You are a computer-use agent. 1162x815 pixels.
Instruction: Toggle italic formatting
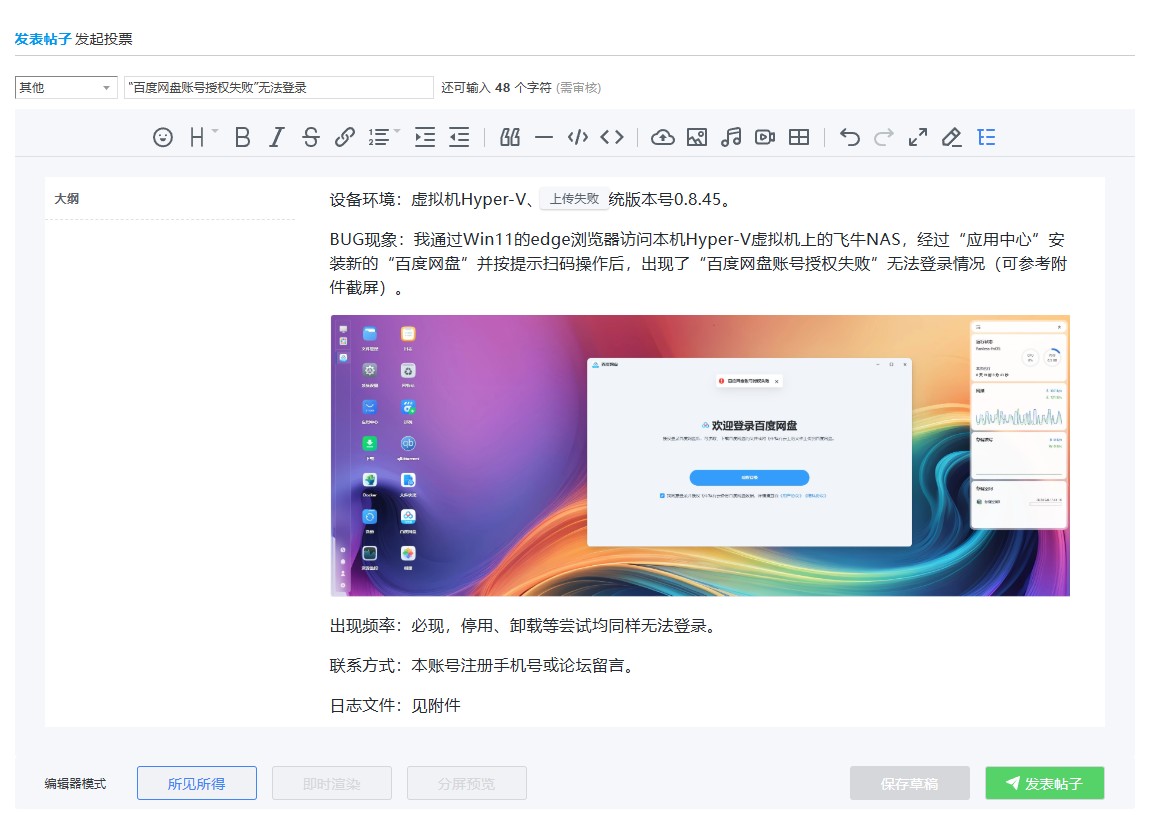pyautogui.click(x=276, y=137)
